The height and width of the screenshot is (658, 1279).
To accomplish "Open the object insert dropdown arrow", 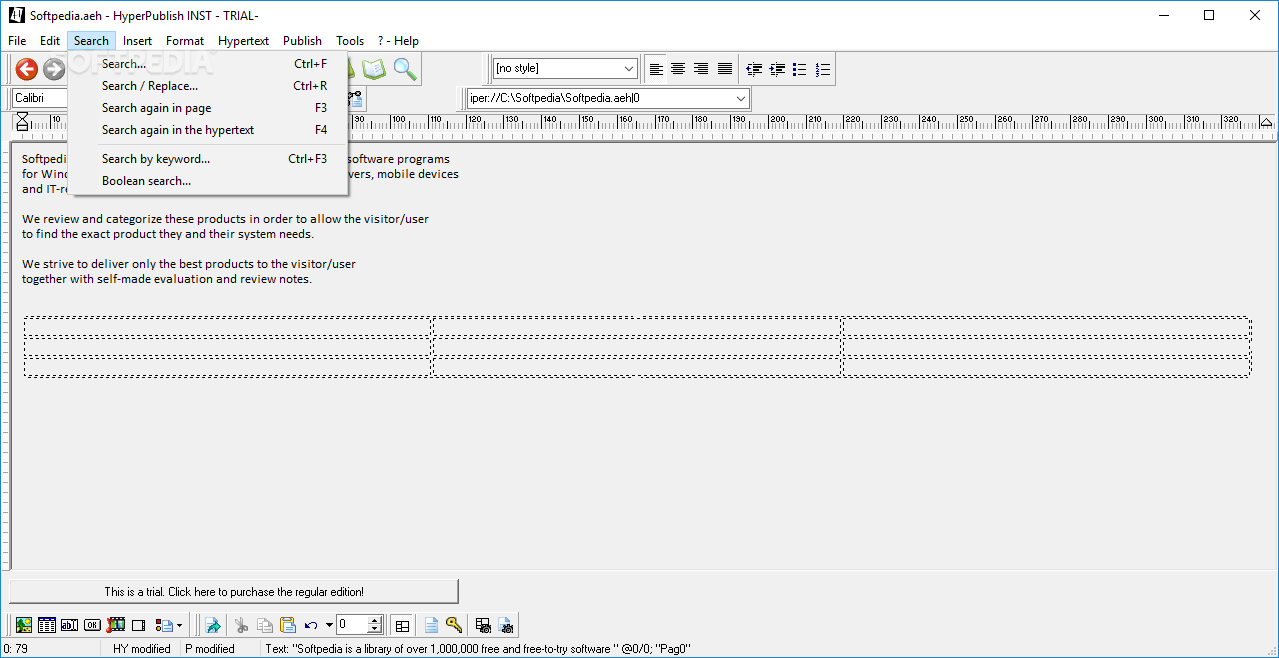I will pyautogui.click(x=179, y=626).
